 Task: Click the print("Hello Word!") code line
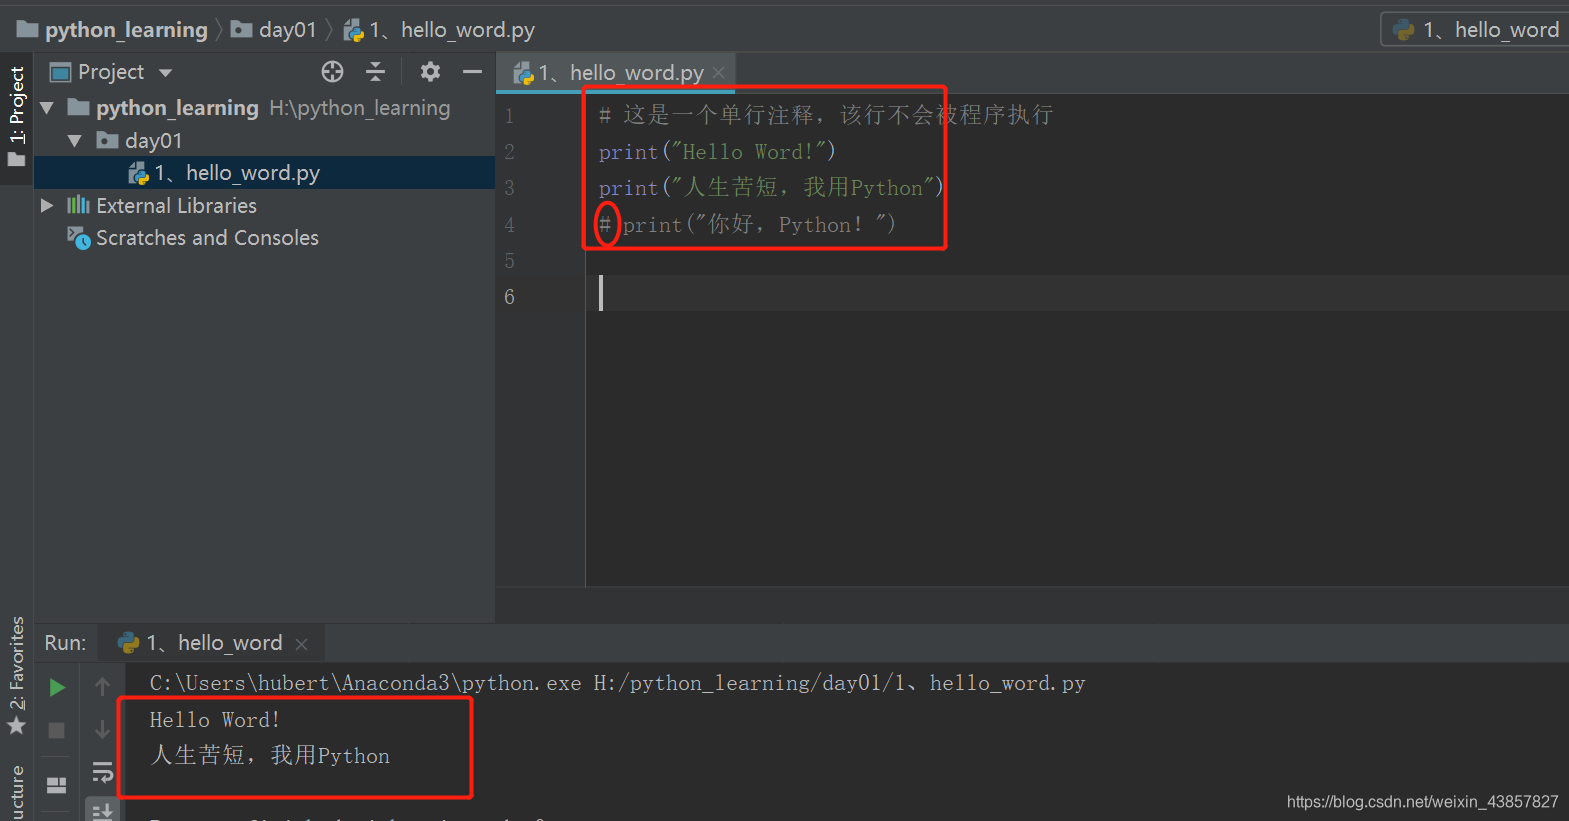pos(717,152)
